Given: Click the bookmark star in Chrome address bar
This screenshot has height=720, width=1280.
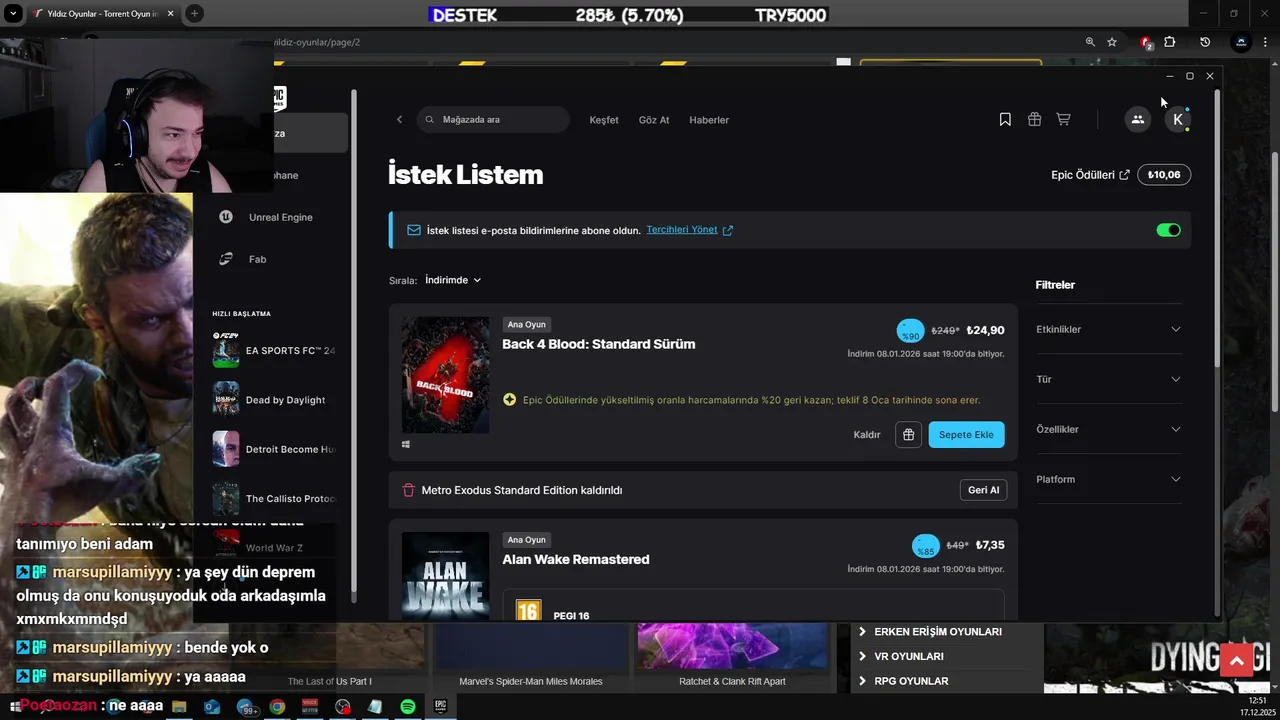Looking at the screenshot, I should [1112, 42].
